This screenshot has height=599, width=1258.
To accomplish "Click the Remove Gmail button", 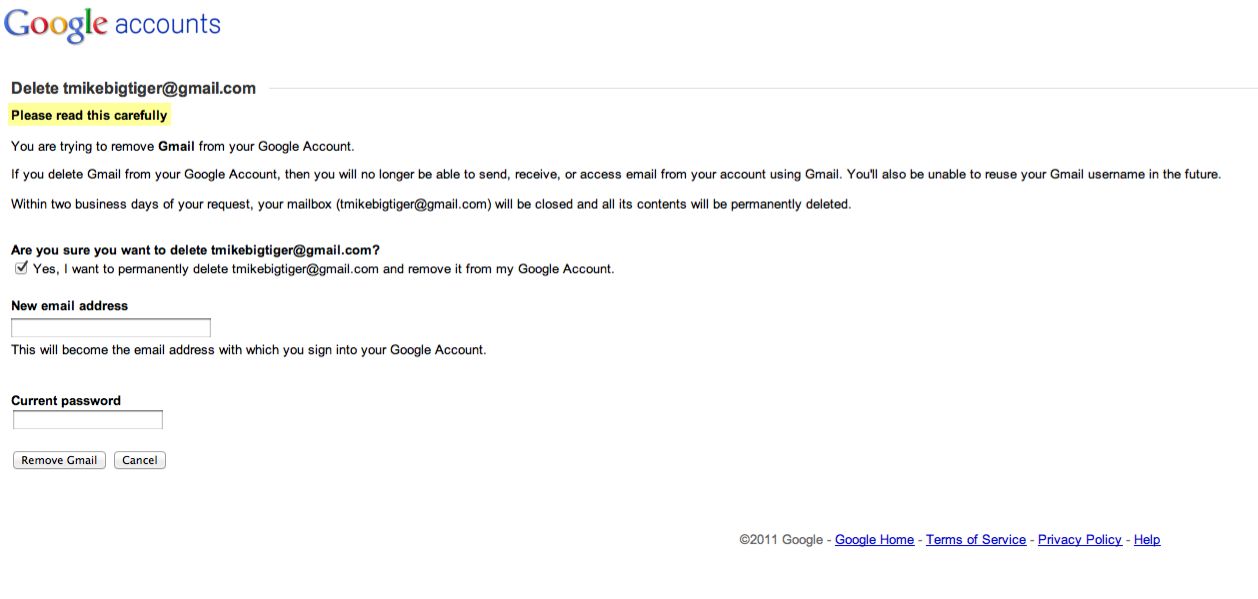I will coord(59,460).
